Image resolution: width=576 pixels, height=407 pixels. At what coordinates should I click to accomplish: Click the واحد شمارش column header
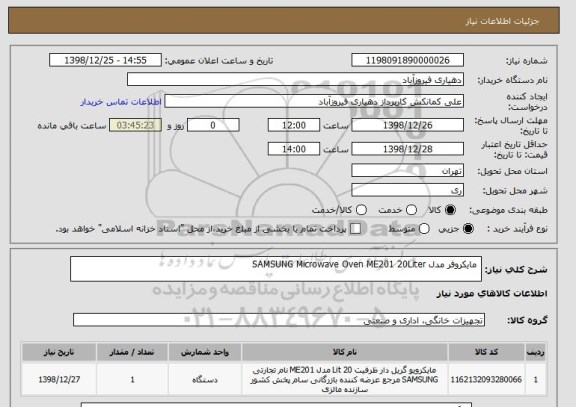(205, 352)
